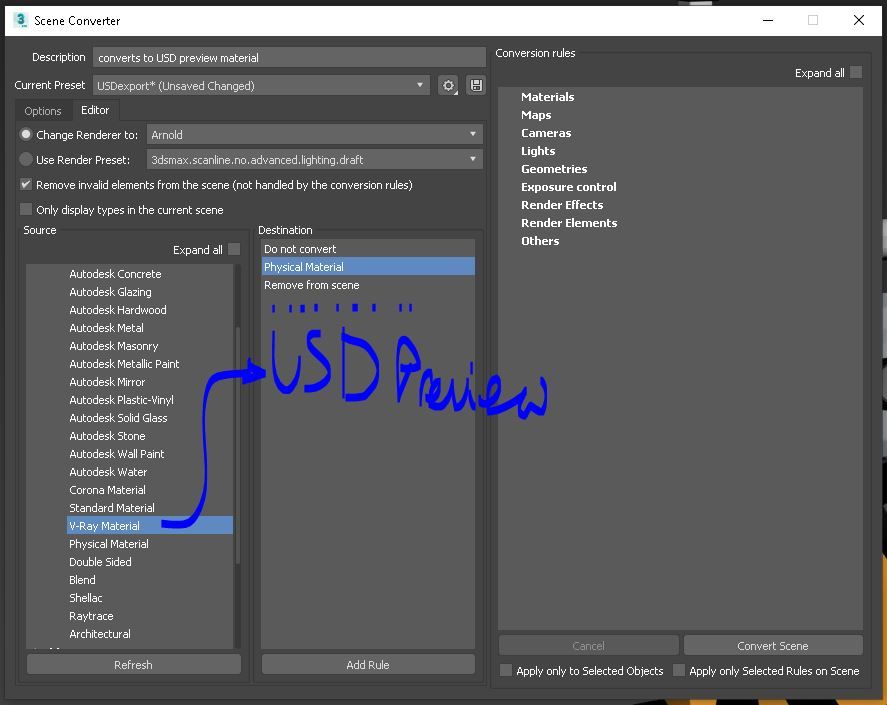
Task: Select Architectural in Source list
Action: pos(100,634)
